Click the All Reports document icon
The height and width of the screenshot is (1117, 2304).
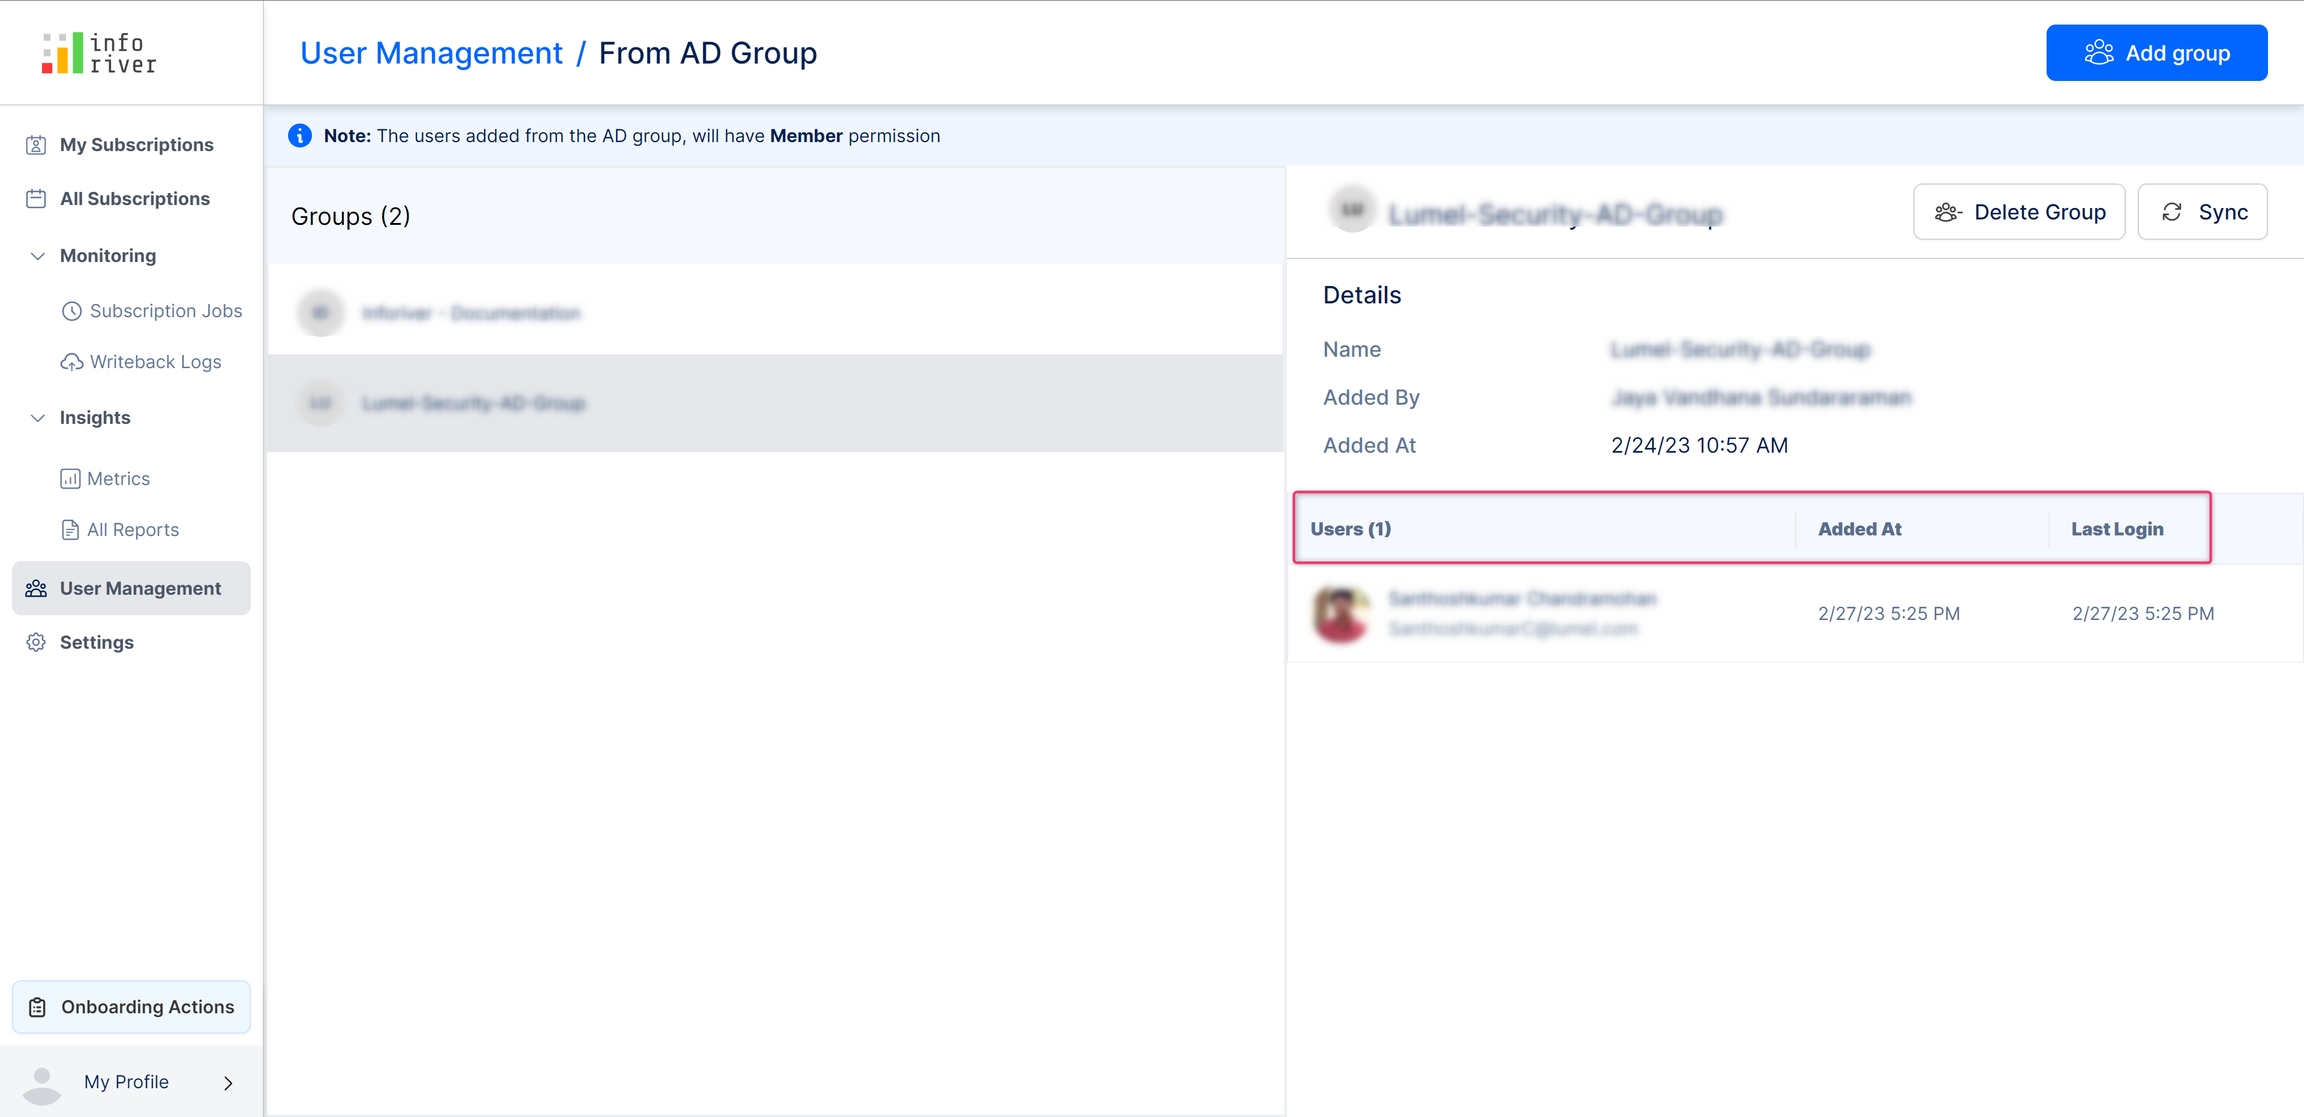click(x=70, y=530)
